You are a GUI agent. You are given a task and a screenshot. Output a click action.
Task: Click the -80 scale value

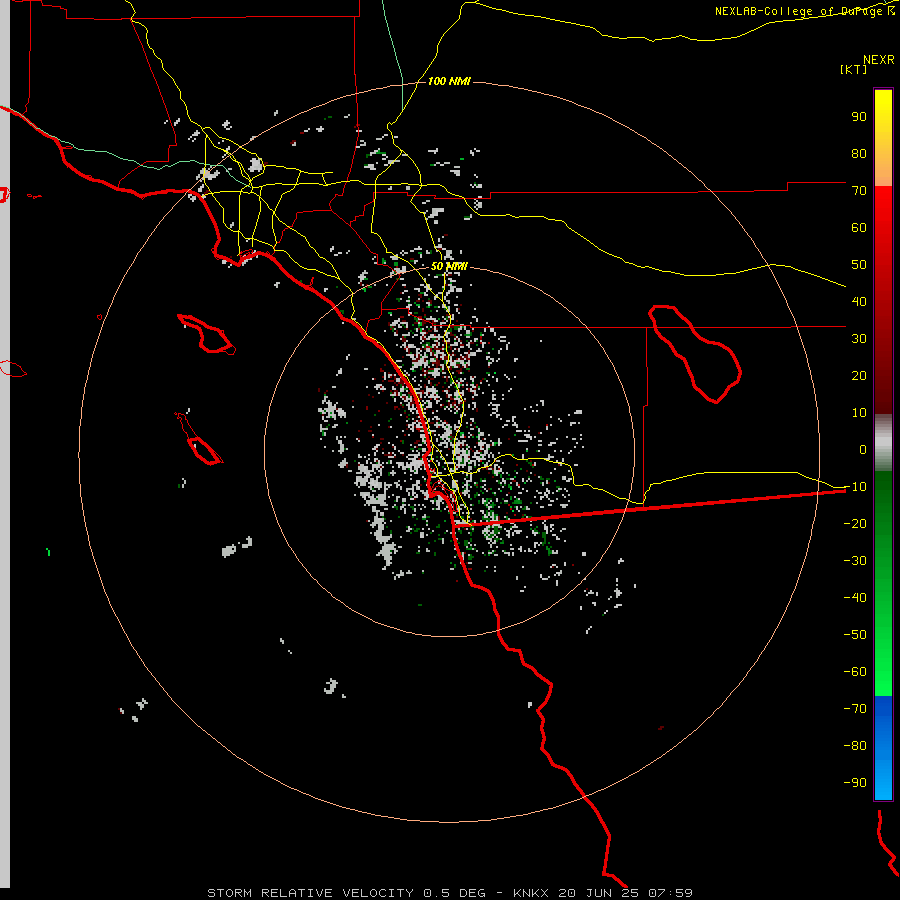click(855, 746)
